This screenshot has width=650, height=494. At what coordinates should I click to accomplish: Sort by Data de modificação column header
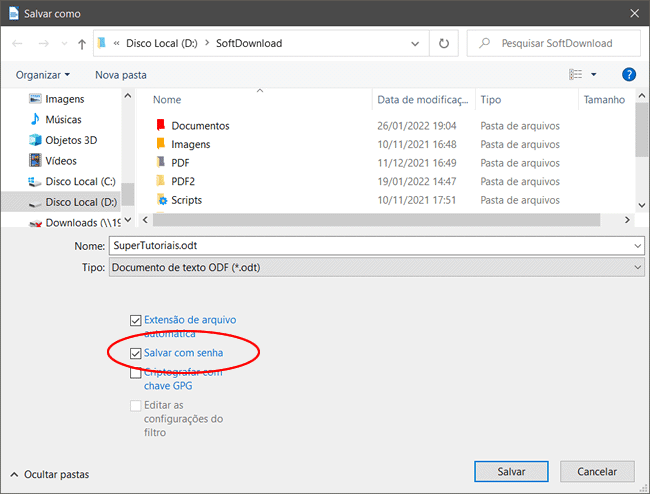click(x=422, y=100)
